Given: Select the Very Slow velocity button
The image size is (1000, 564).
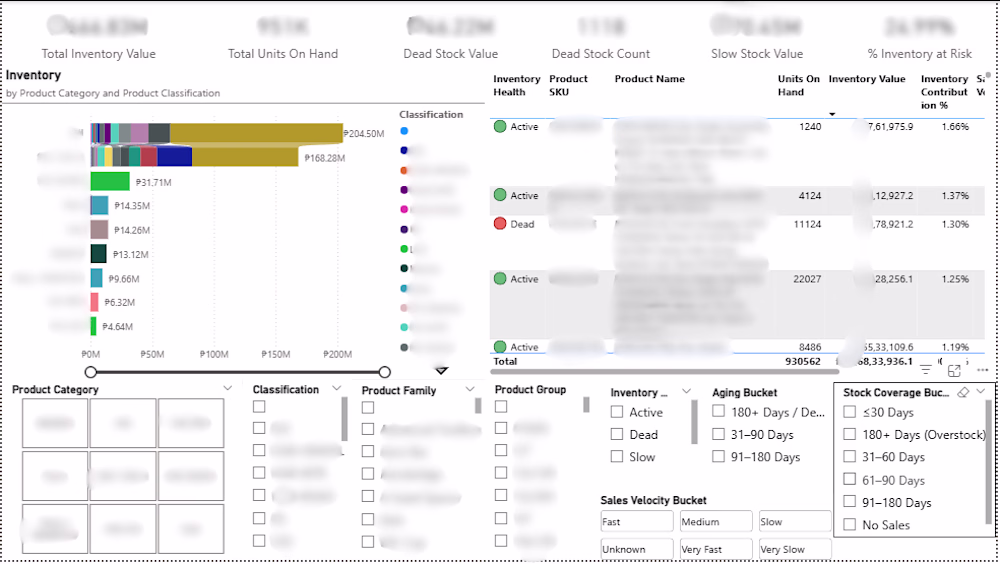Looking at the screenshot, I should pos(795,549).
